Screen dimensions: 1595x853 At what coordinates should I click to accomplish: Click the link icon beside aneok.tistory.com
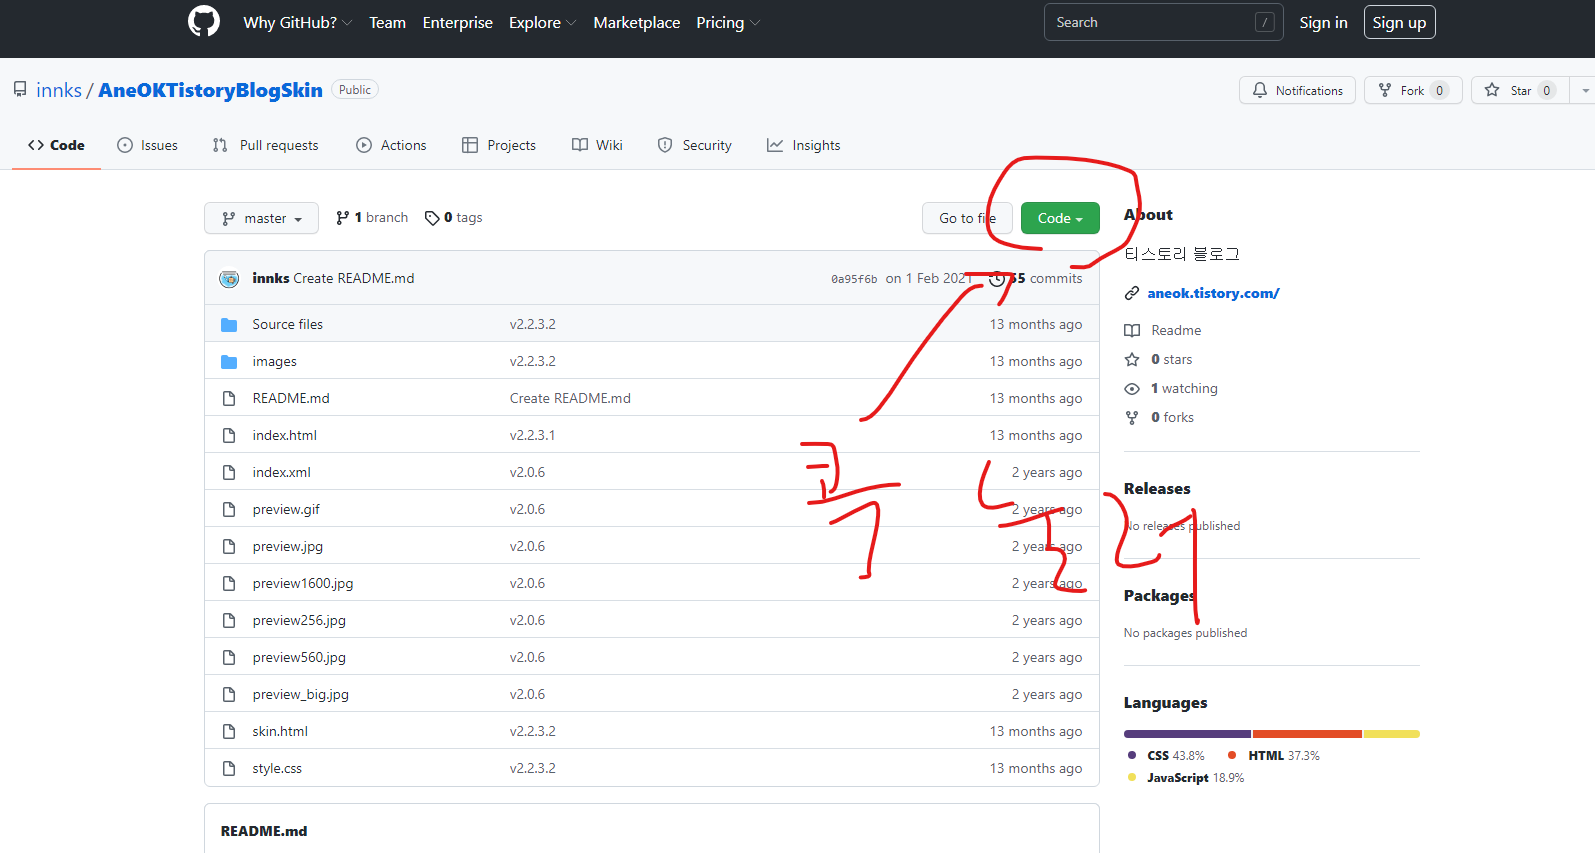[x=1132, y=293]
